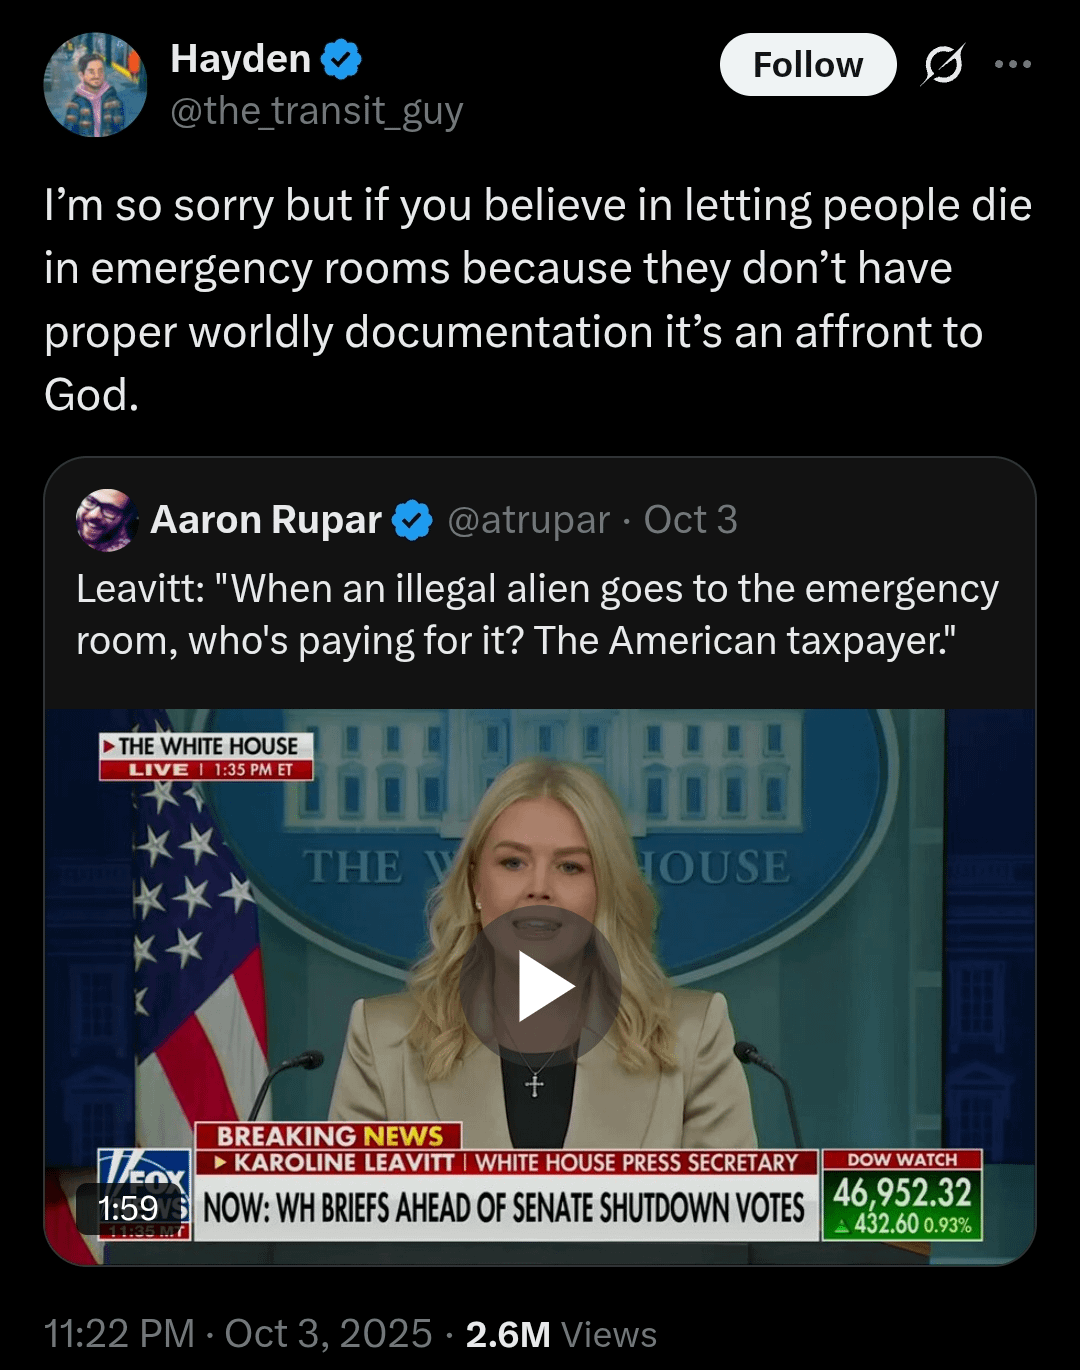The image size is (1080, 1370).
Task: Open the @the_transit_guy handle
Action: (317, 111)
